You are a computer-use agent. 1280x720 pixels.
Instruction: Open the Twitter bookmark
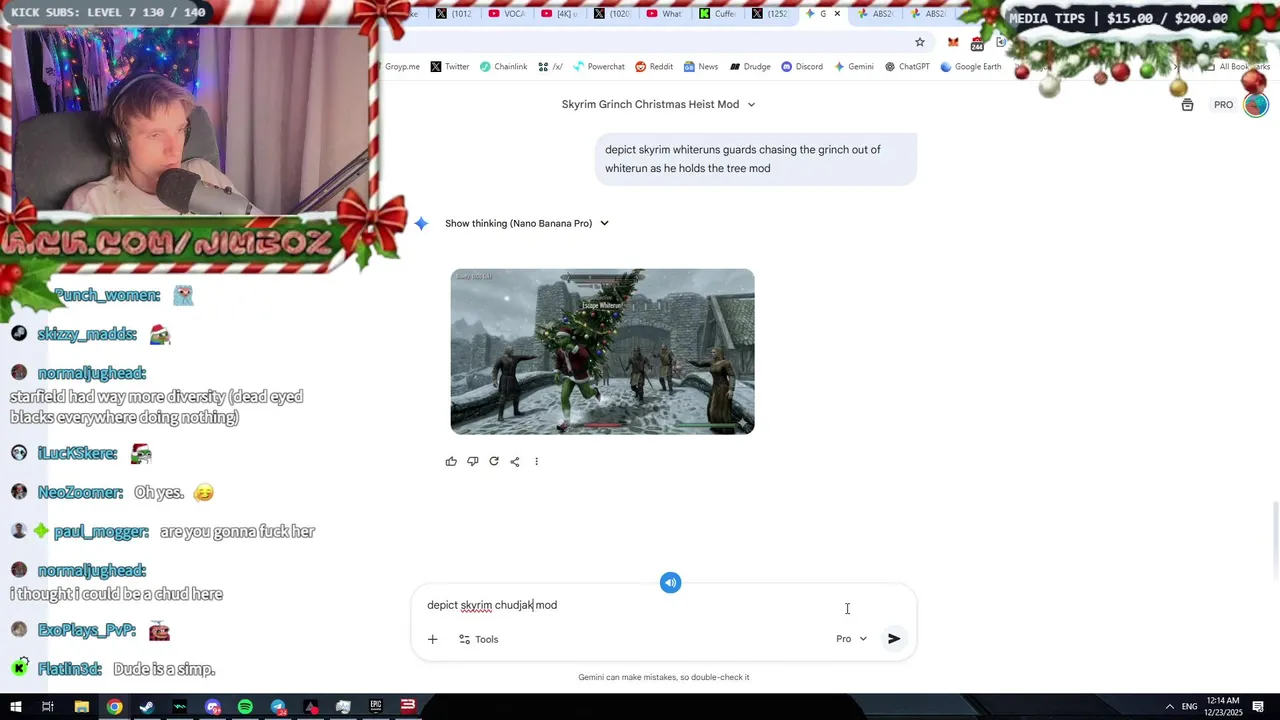pos(450,67)
